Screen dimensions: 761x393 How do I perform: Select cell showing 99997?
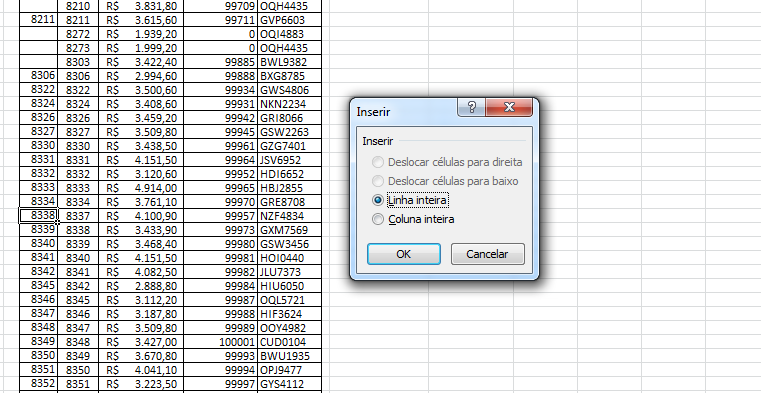pyautogui.click(x=221, y=384)
